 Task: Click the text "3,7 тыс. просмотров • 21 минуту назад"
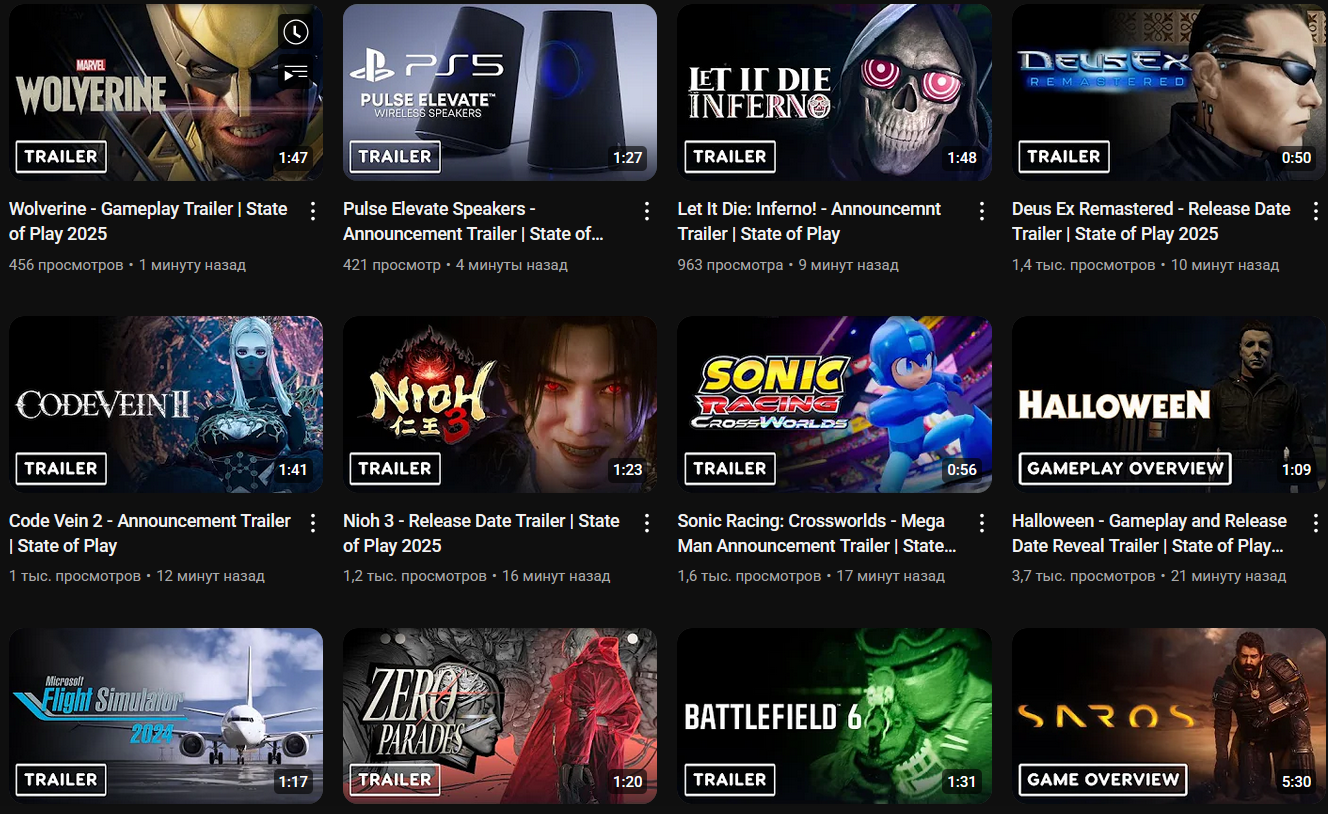pyautogui.click(x=1149, y=576)
